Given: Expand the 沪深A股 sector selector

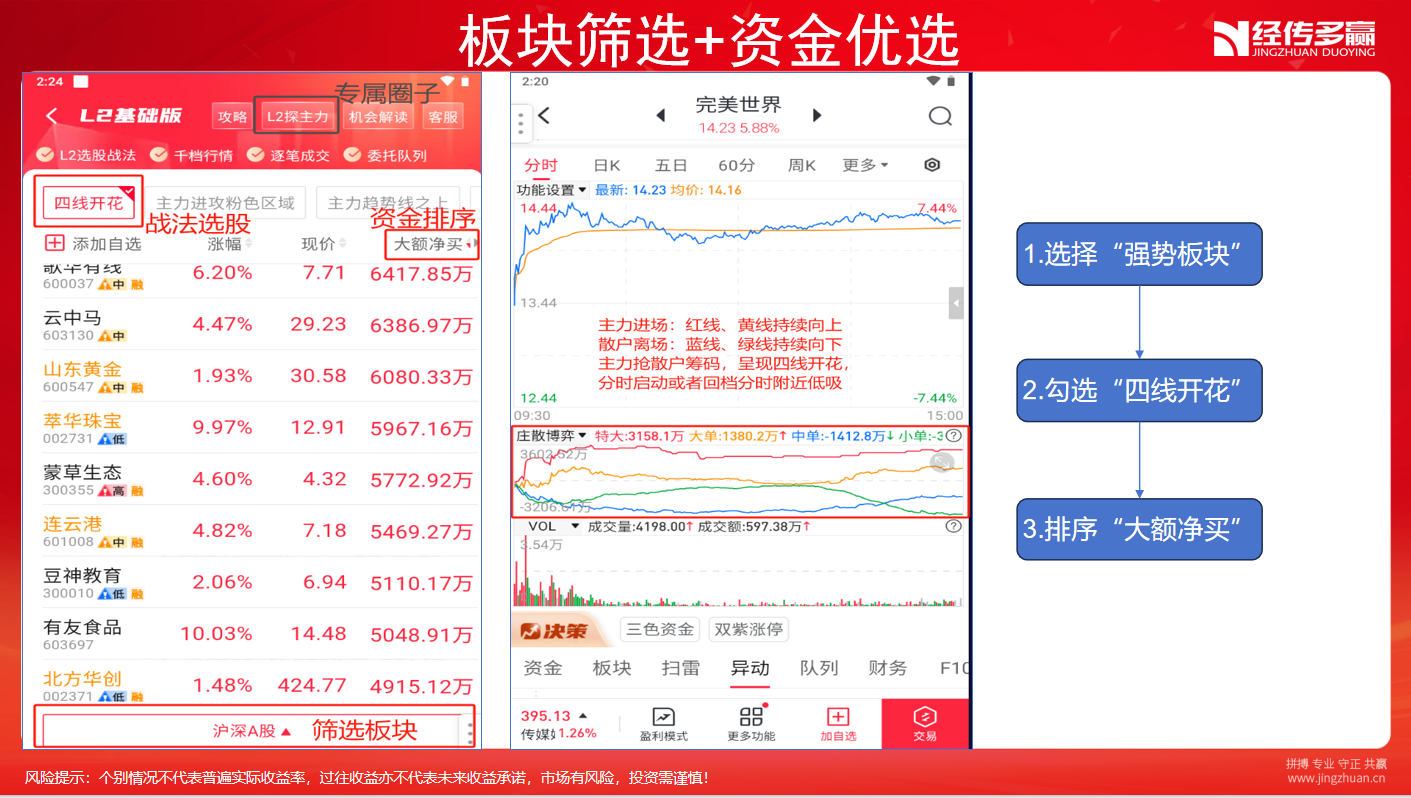Looking at the screenshot, I should (252, 731).
